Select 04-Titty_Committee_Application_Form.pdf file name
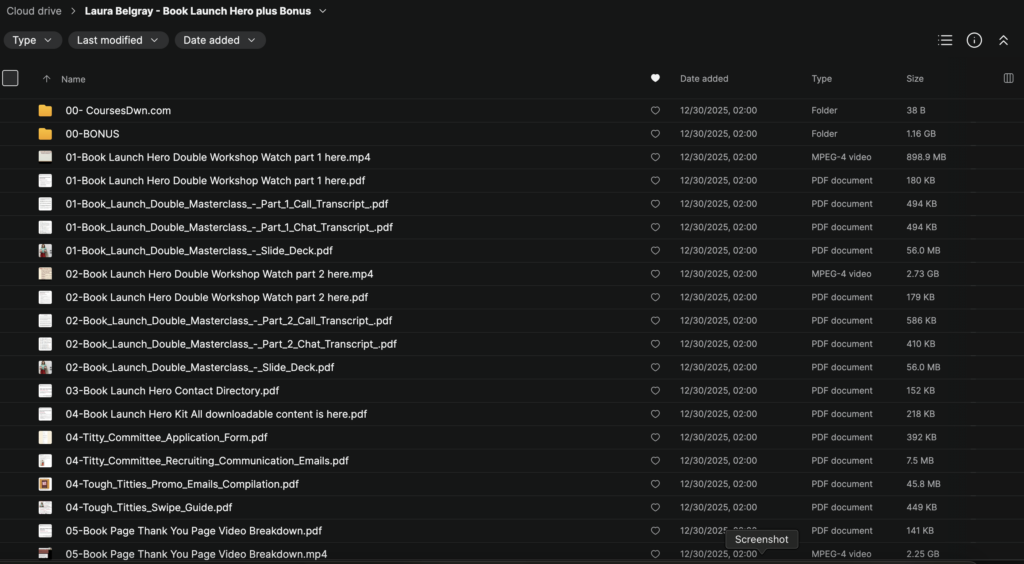Viewport: 1024px width, 564px height. click(x=167, y=437)
